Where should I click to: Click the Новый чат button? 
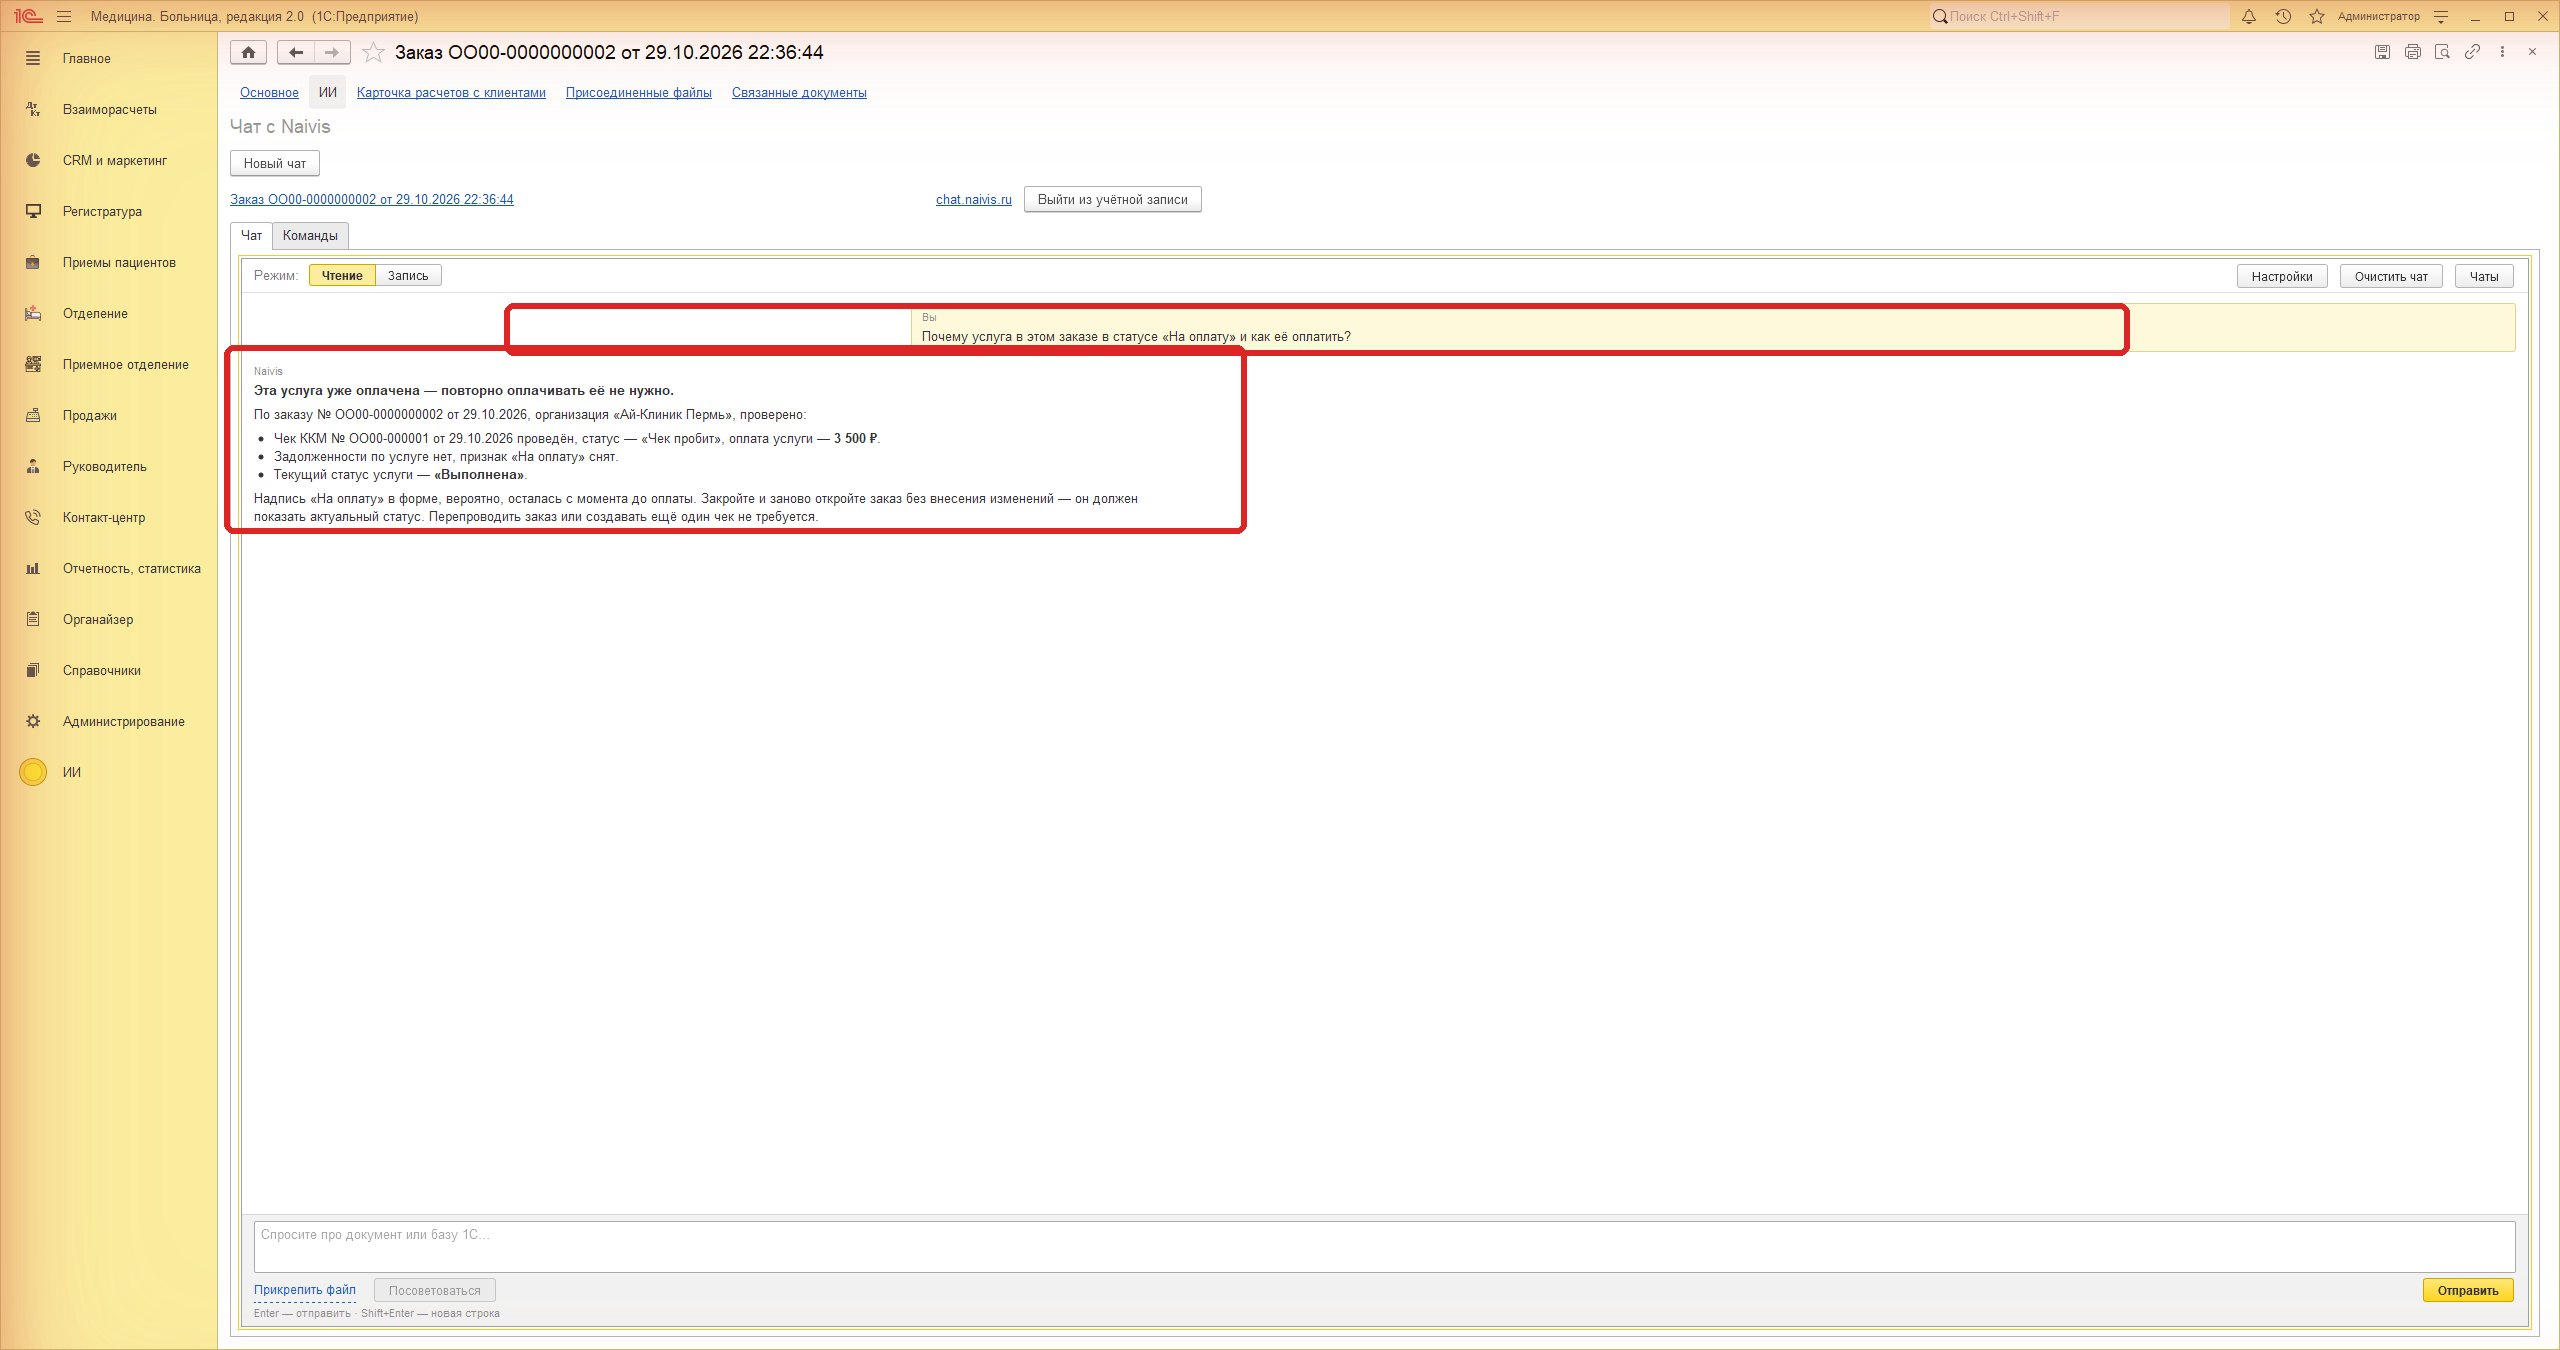[x=275, y=163]
